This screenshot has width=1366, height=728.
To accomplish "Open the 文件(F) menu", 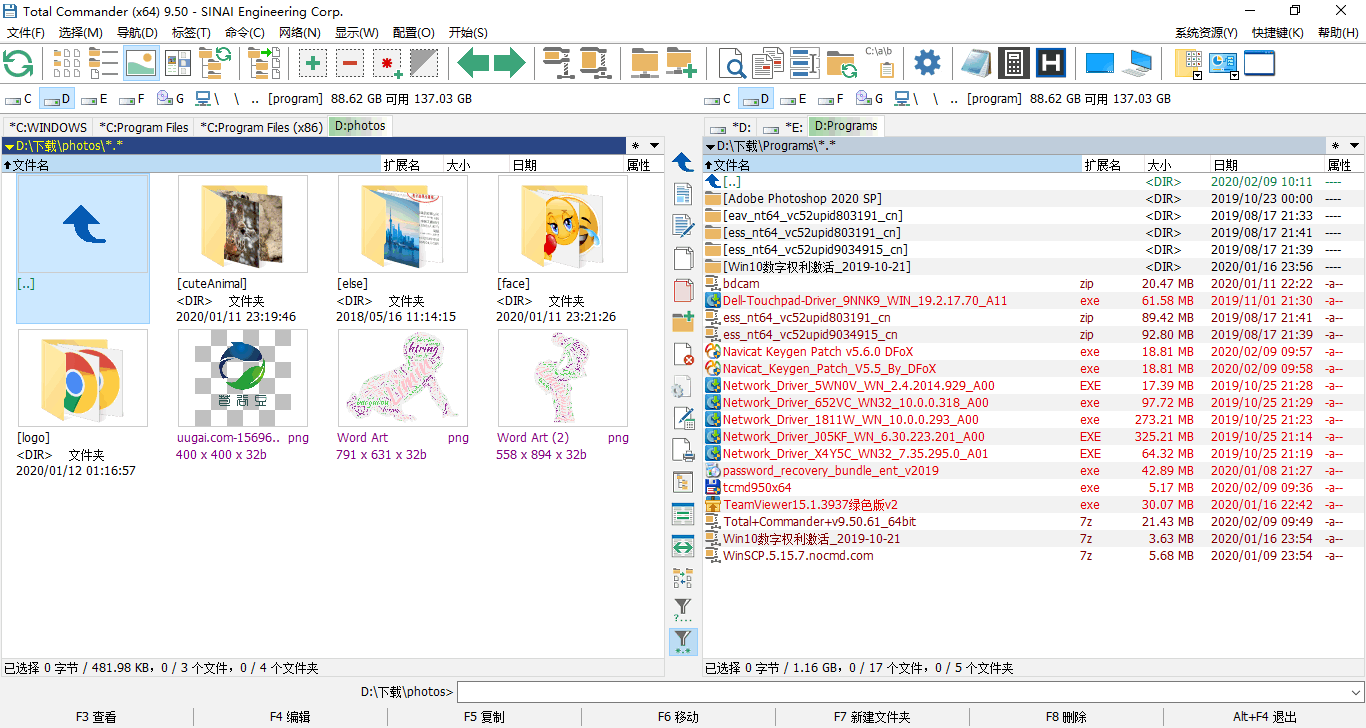I will [26, 33].
